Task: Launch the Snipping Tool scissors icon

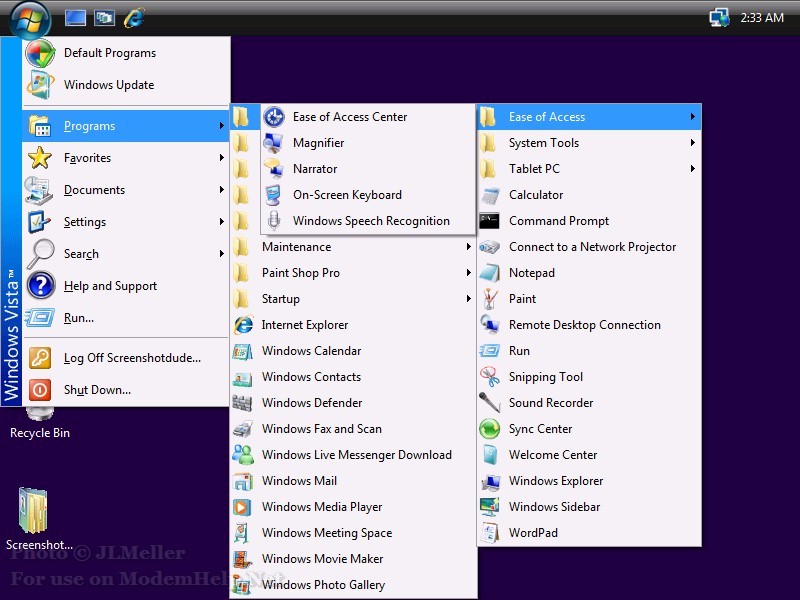Action: [489, 377]
